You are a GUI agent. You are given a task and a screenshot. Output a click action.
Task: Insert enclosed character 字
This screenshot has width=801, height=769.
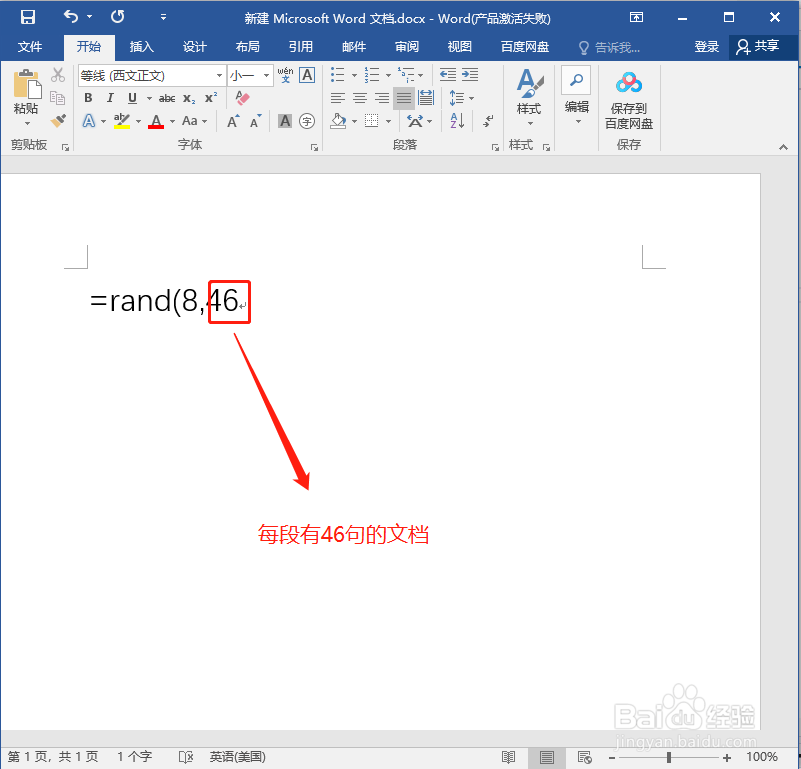point(307,121)
